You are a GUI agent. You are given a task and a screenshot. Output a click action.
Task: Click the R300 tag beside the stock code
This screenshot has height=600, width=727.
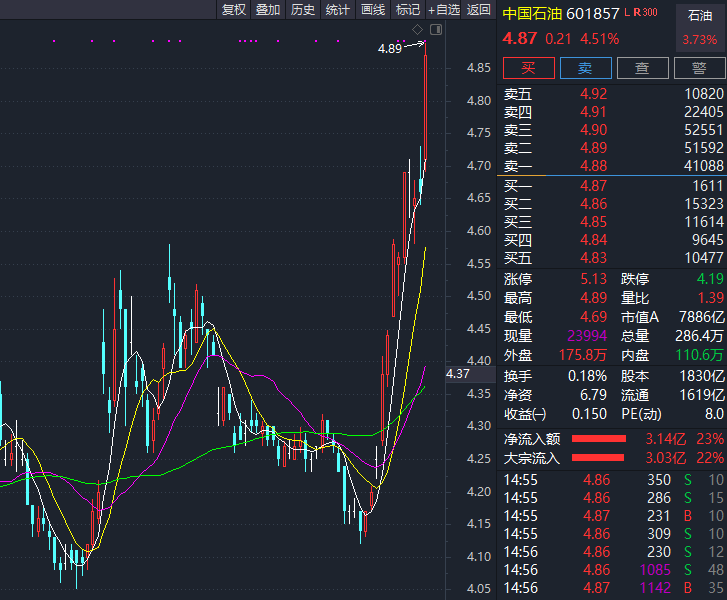(x=645, y=12)
